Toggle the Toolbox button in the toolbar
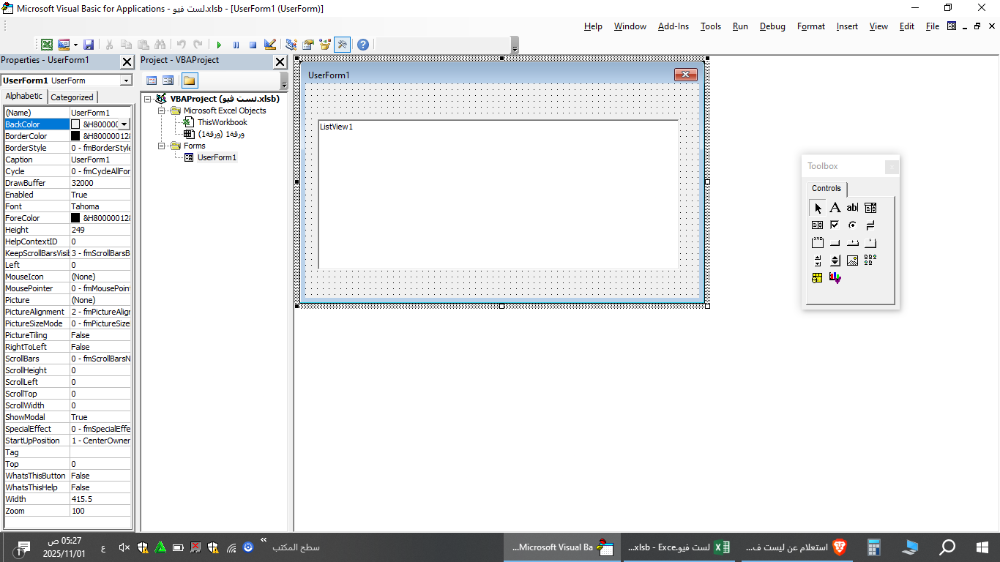 [342, 45]
